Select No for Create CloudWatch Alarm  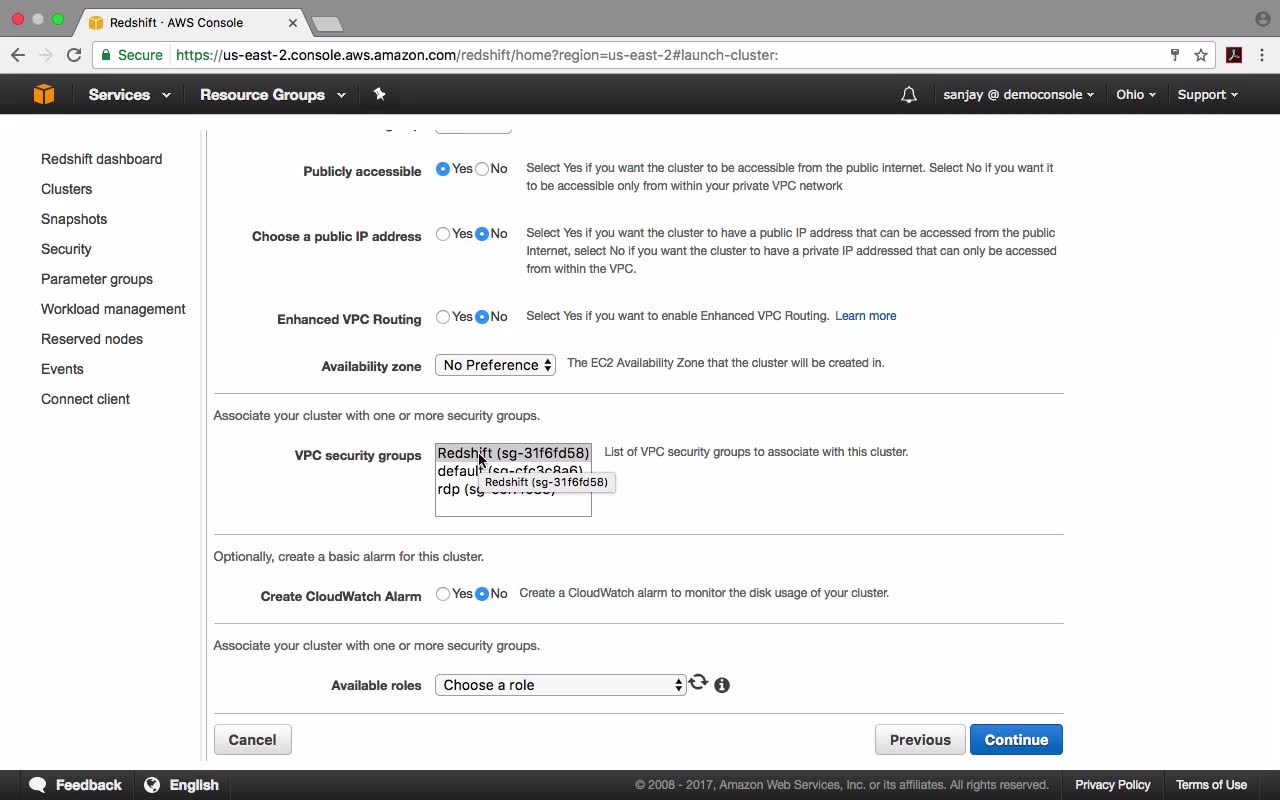(482, 594)
